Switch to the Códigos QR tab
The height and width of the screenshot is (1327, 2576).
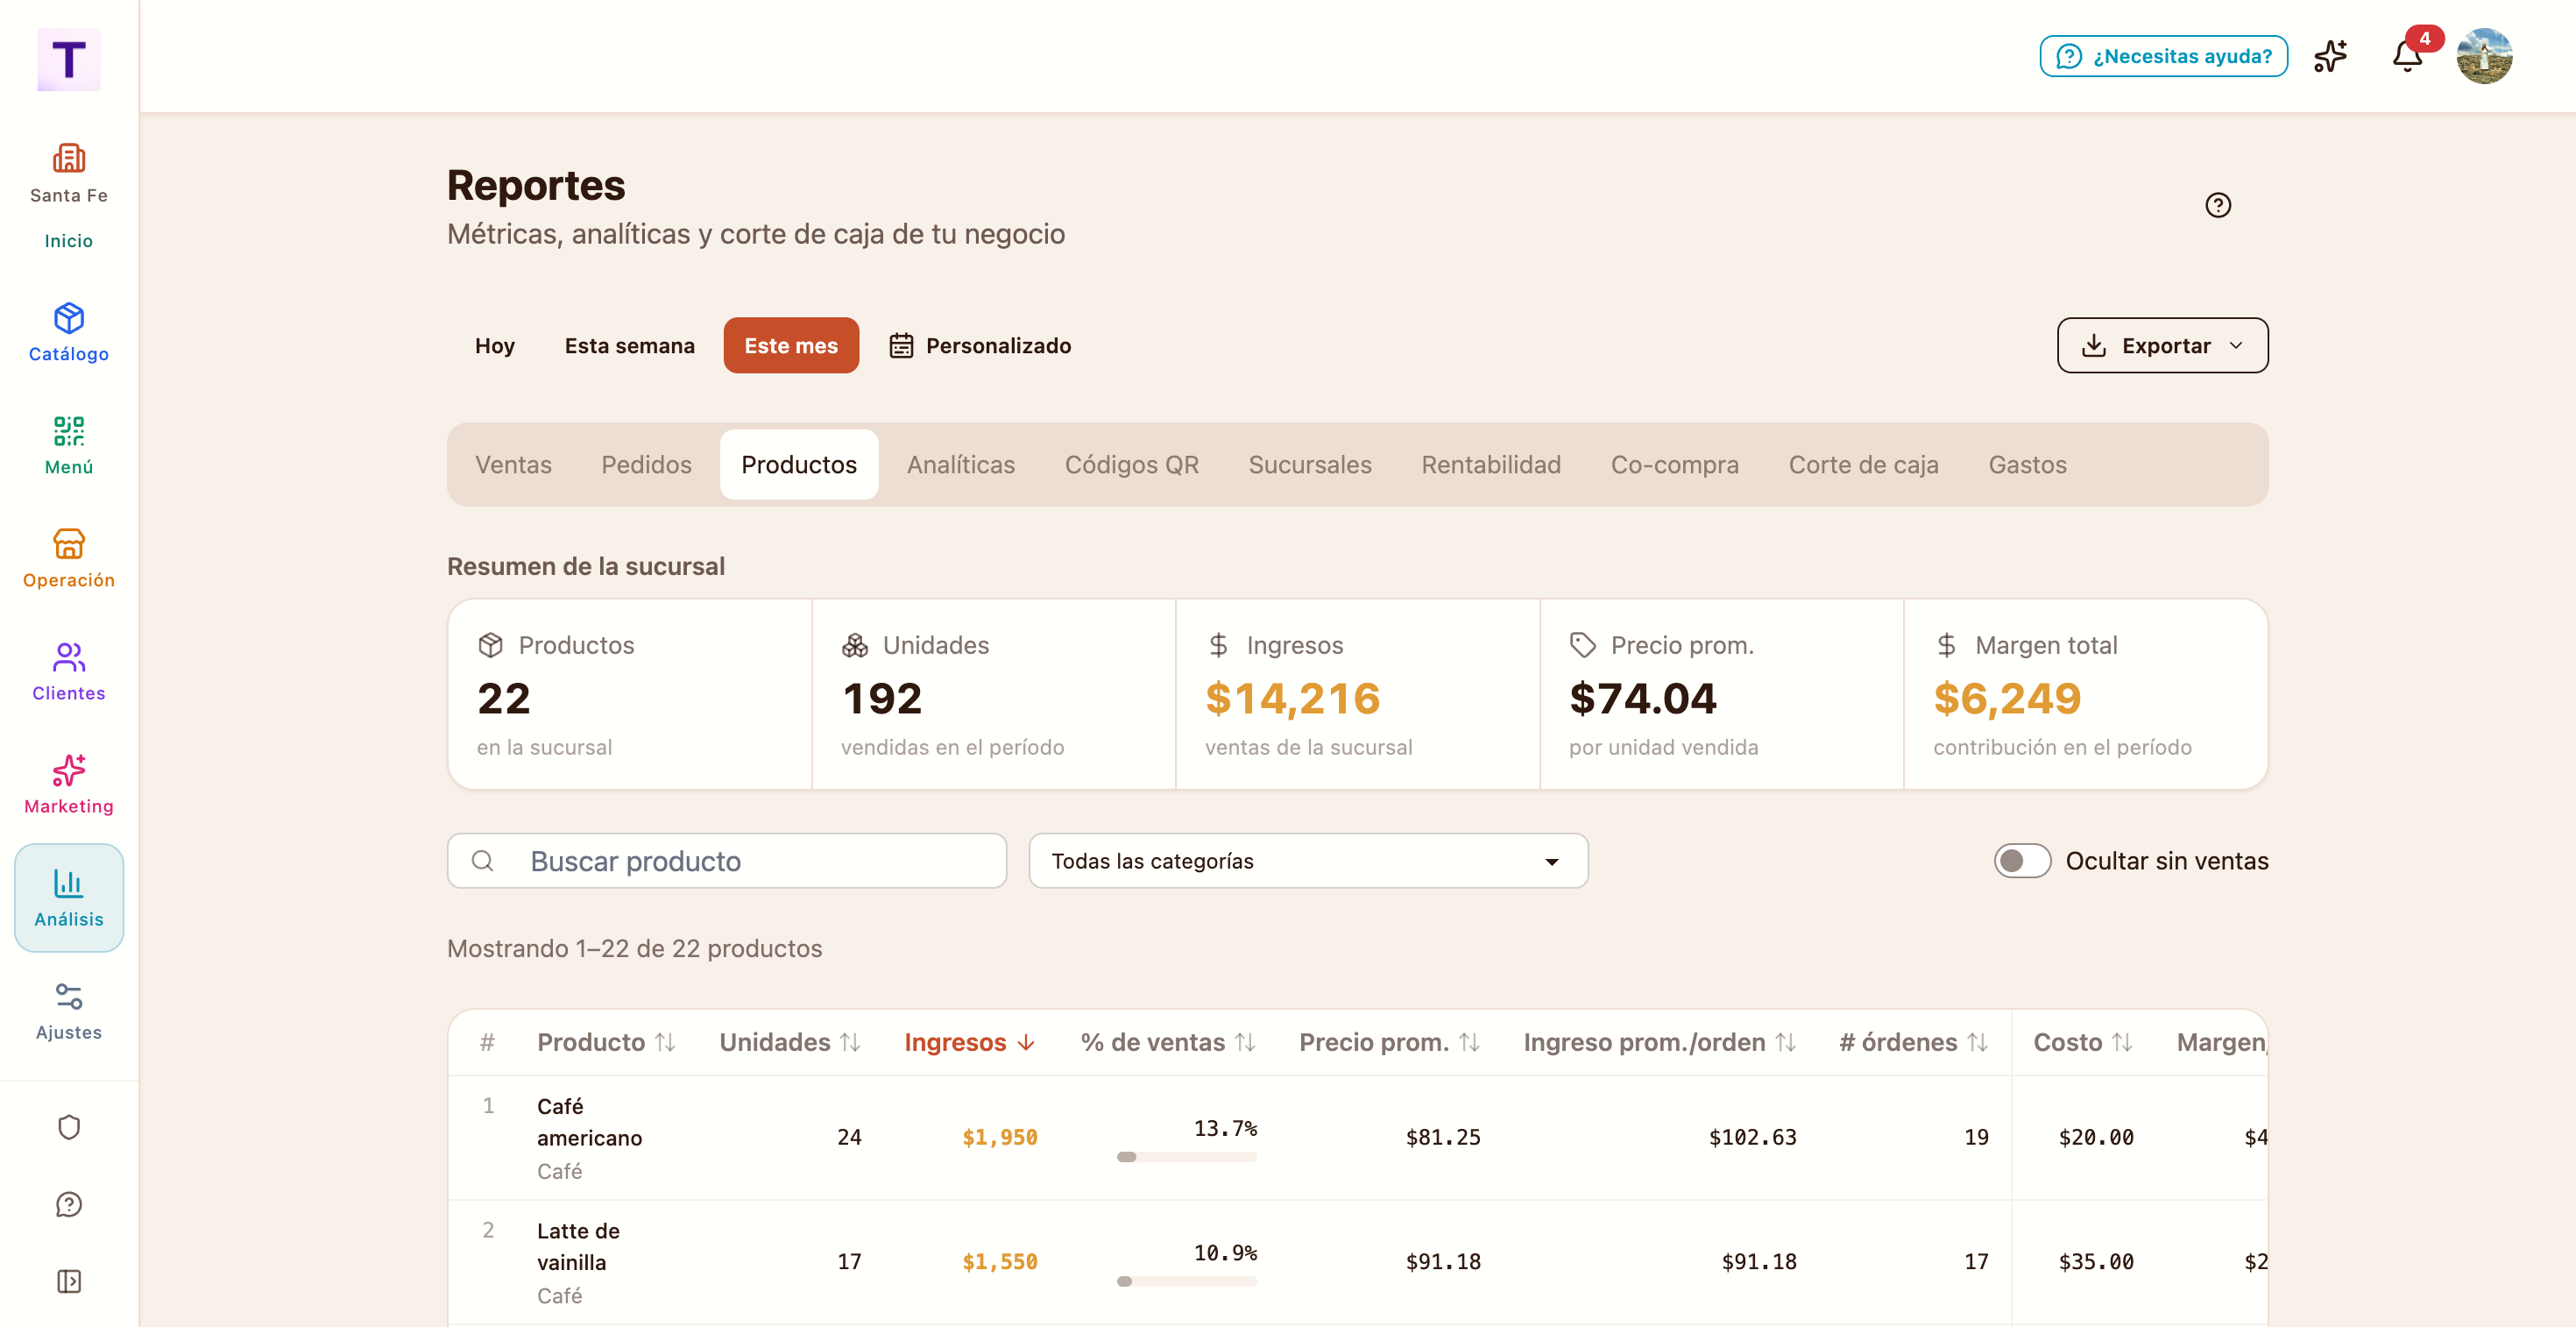click(1131, 464)
